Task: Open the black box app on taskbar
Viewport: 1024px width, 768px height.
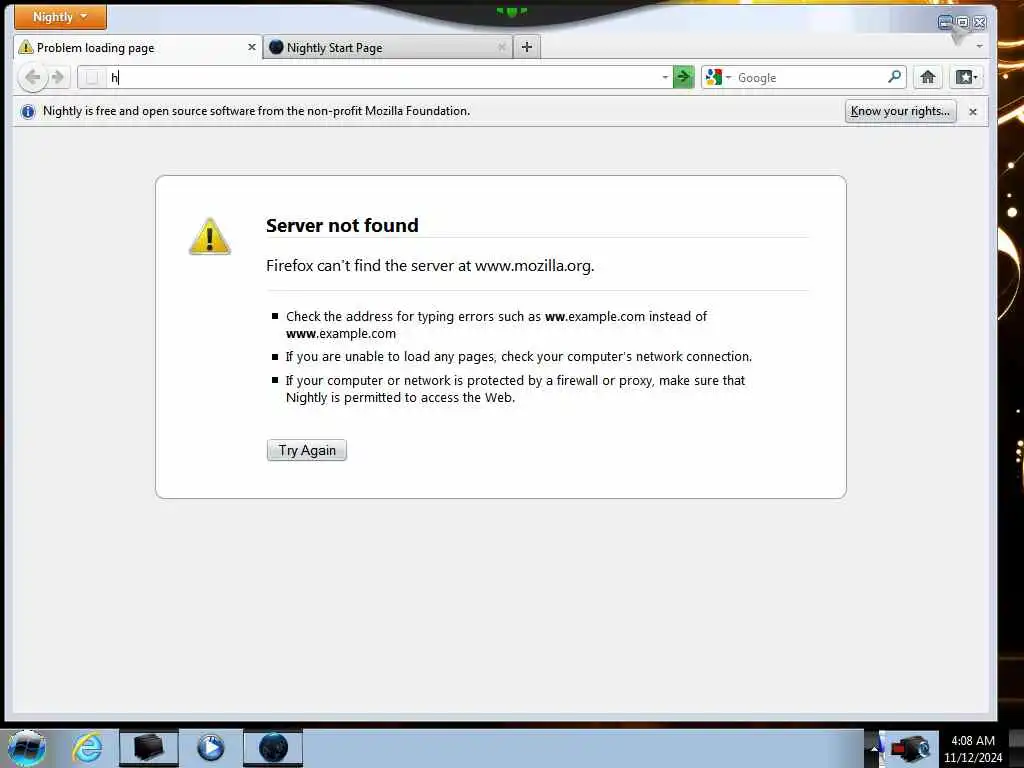Action: 148,748
